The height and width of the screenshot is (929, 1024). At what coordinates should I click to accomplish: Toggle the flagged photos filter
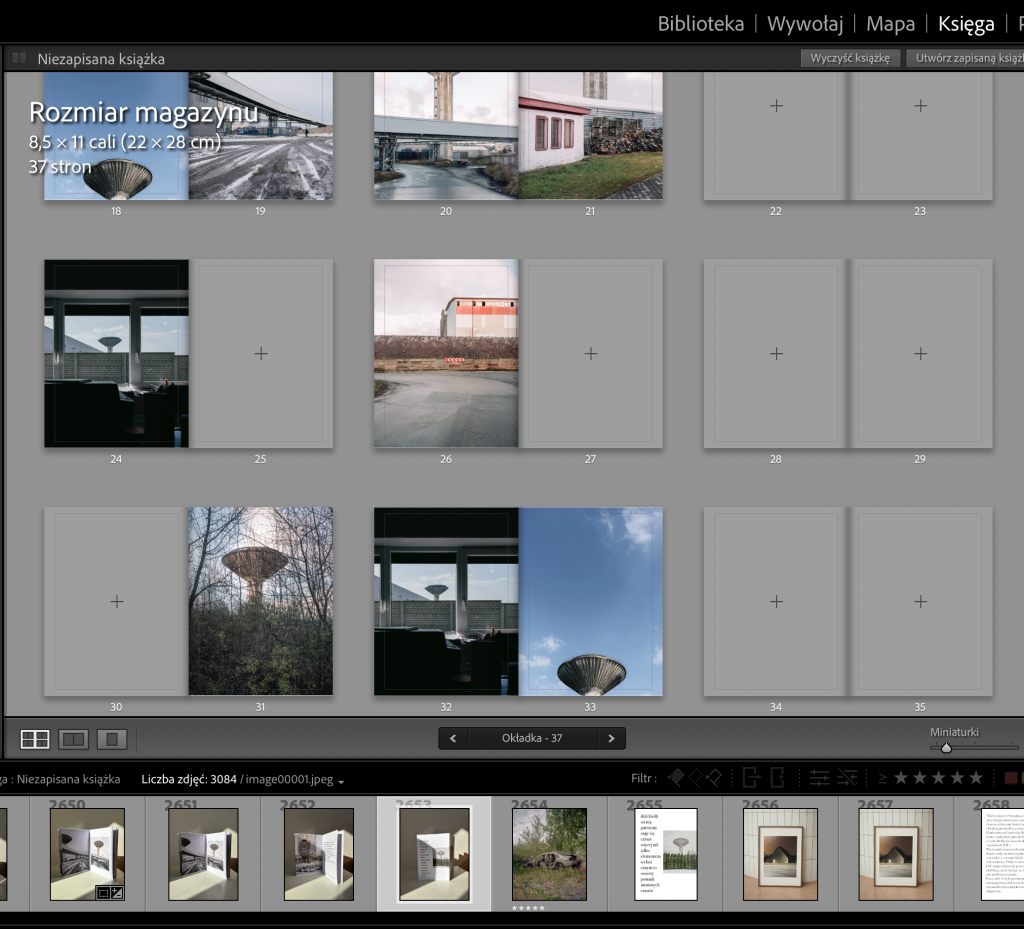676,778
